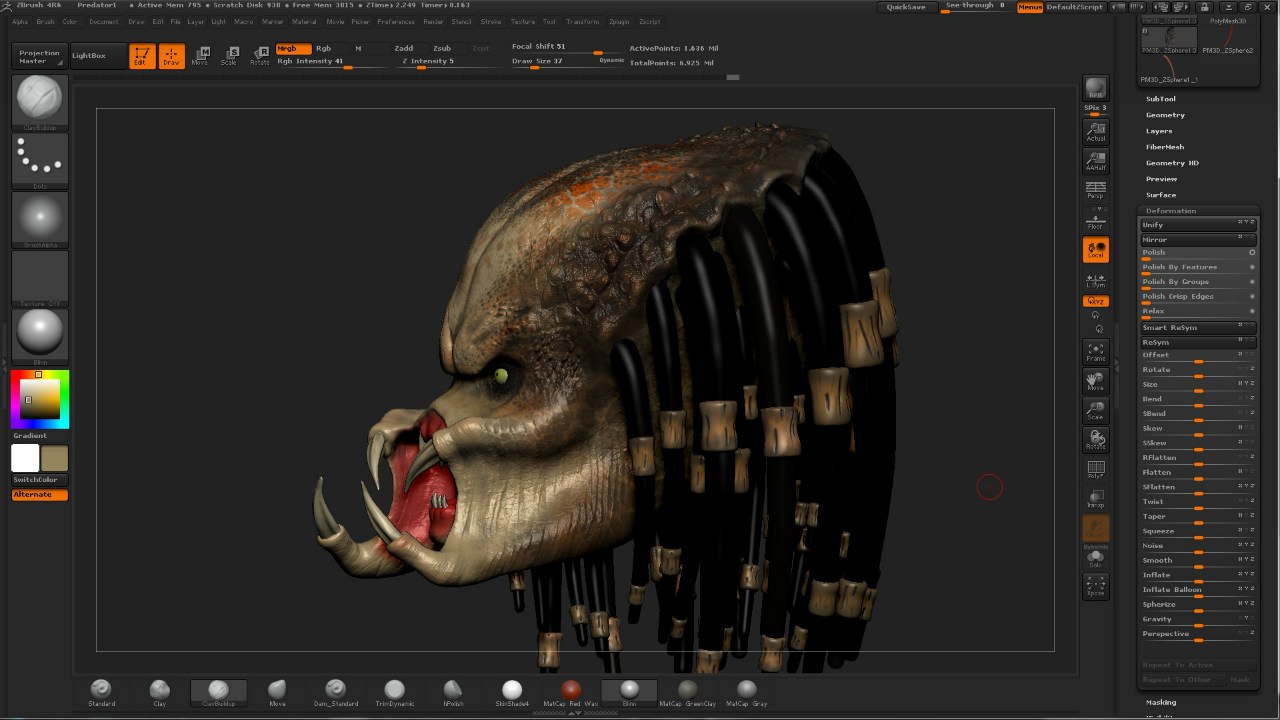Expand the Surface section
Screen dimensions: 1280x720
pyautogui.click(x=1161, y=195)
